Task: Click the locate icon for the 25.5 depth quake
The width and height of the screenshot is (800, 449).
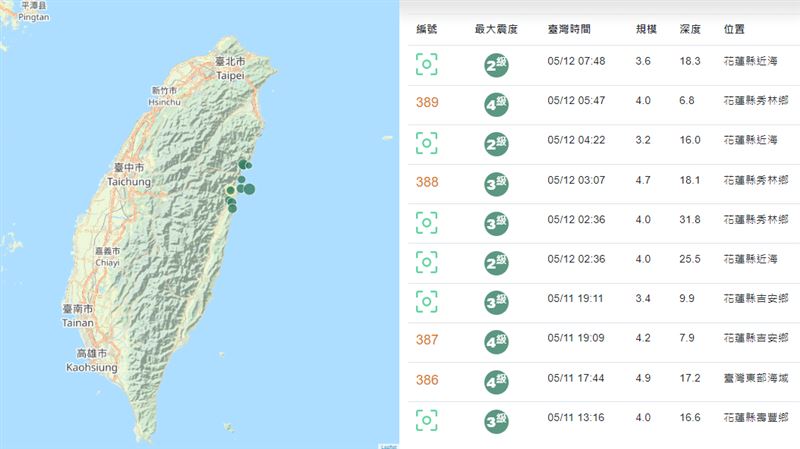Action: pos(427,262)
